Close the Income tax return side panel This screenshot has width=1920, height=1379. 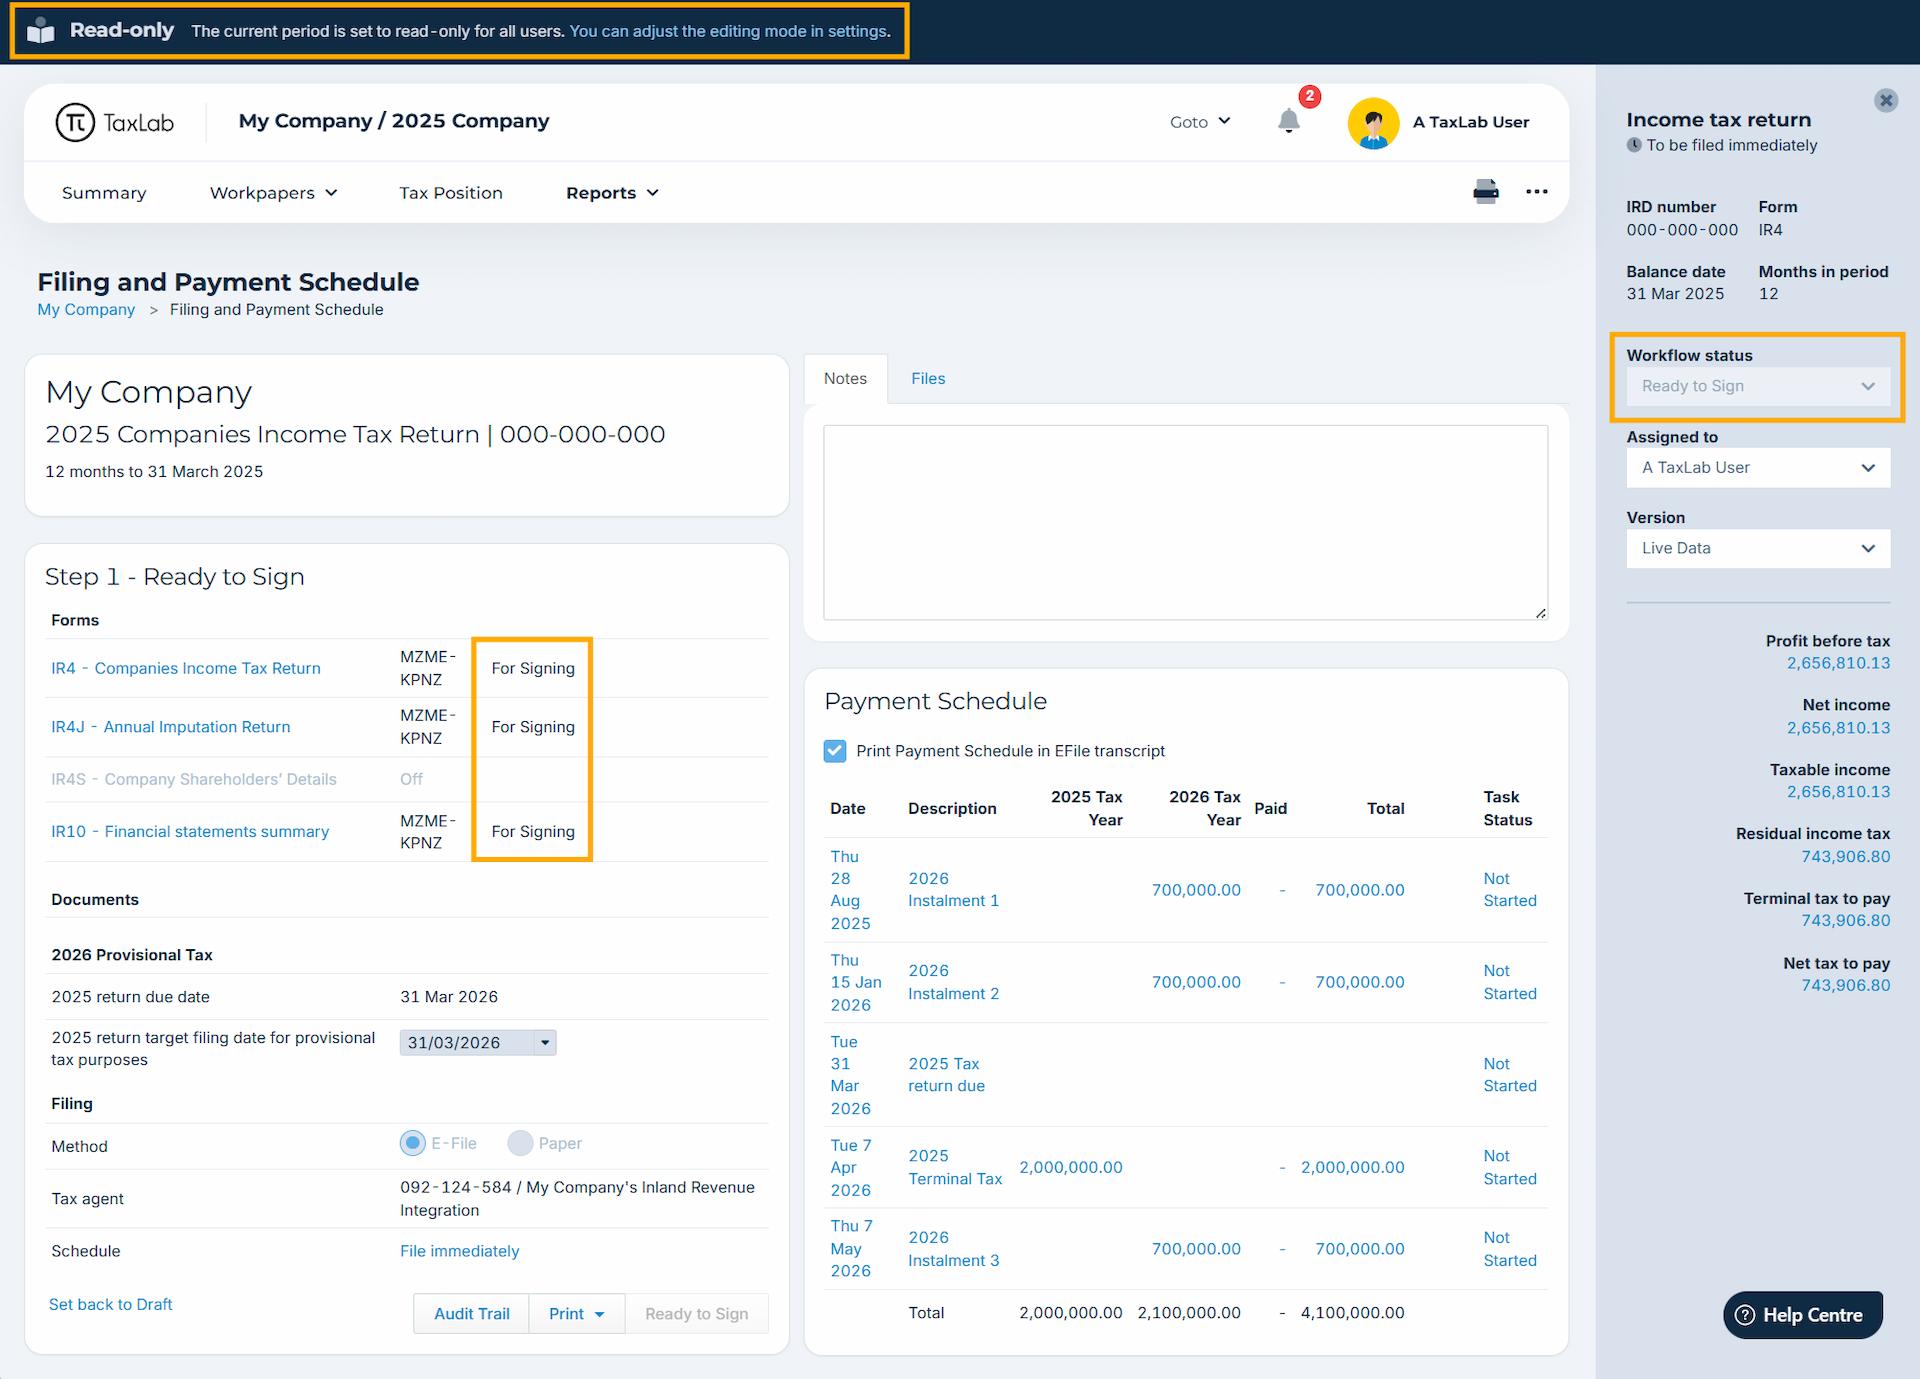1885,100
